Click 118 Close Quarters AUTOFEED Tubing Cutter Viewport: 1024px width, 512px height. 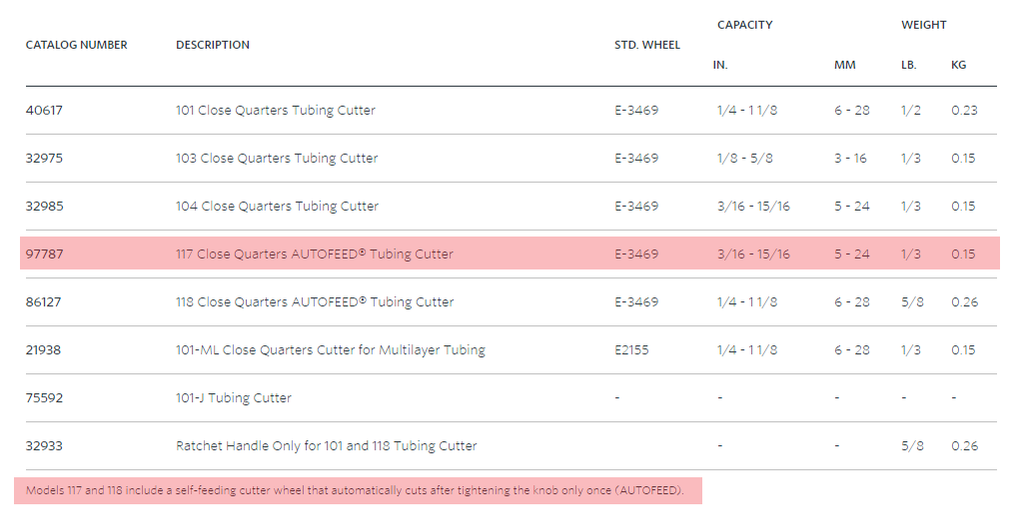(x=315, y=302)
